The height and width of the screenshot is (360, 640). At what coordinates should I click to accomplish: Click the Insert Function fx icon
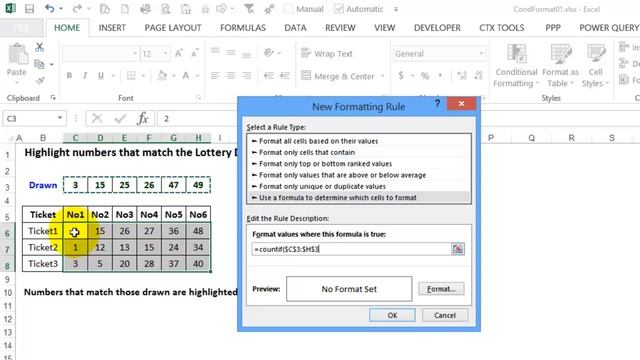(142, 119)
